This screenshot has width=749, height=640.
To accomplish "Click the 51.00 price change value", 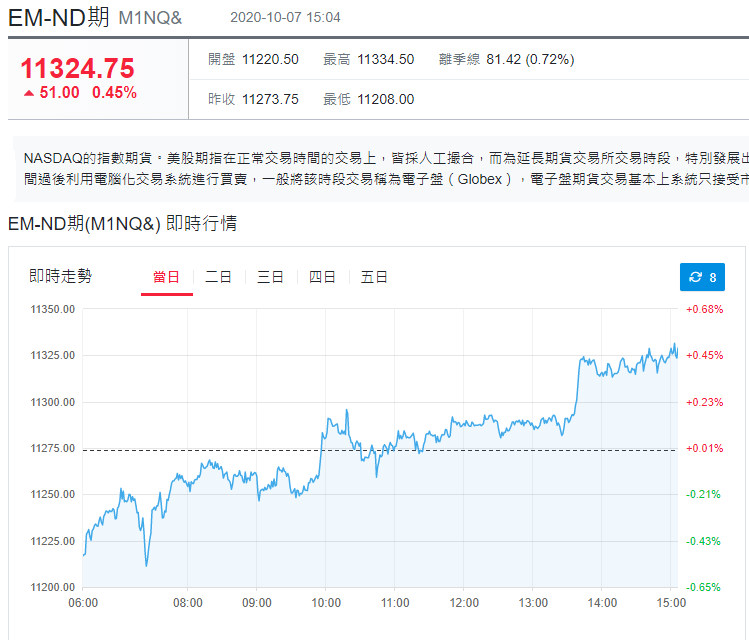I will point(59,92).
